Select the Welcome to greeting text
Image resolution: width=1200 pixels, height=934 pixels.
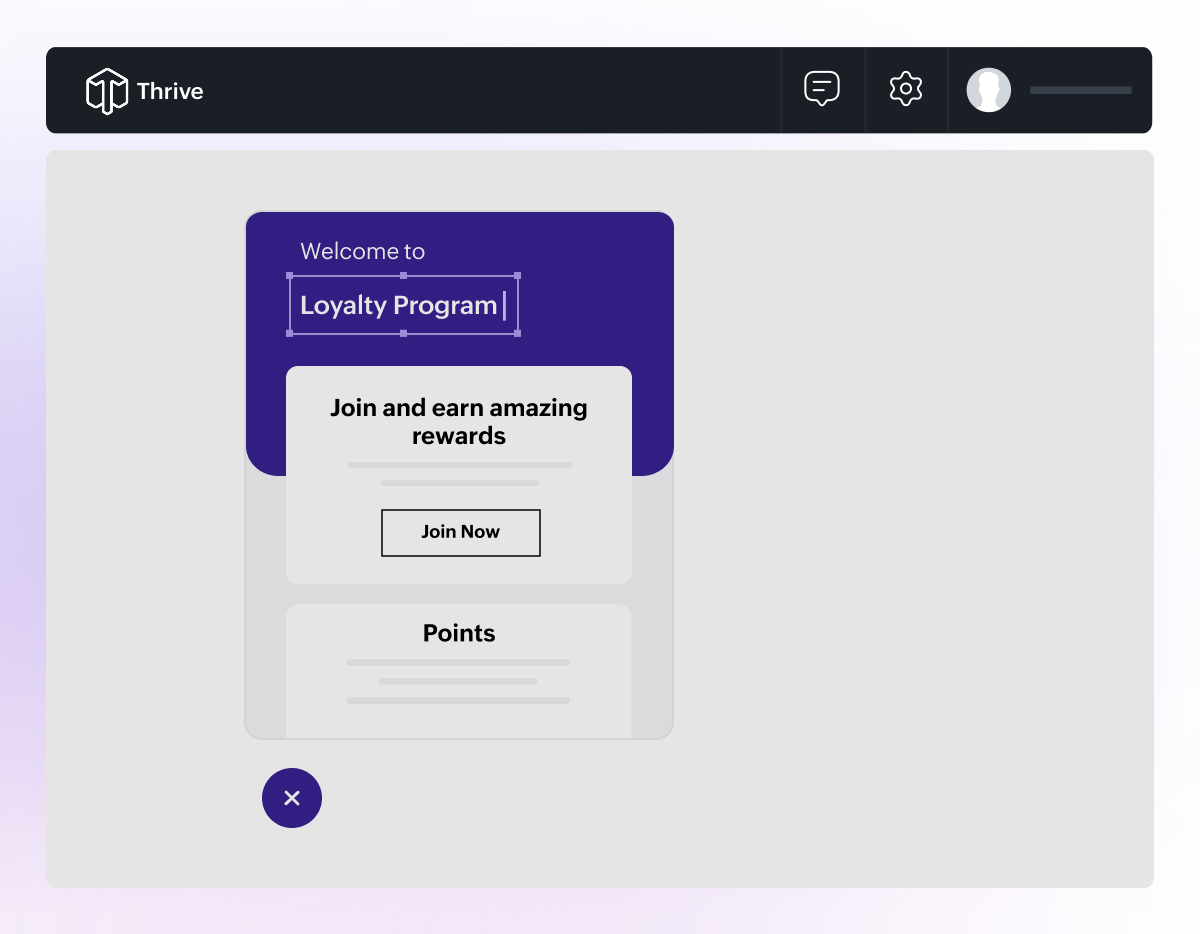pos(361,251)
